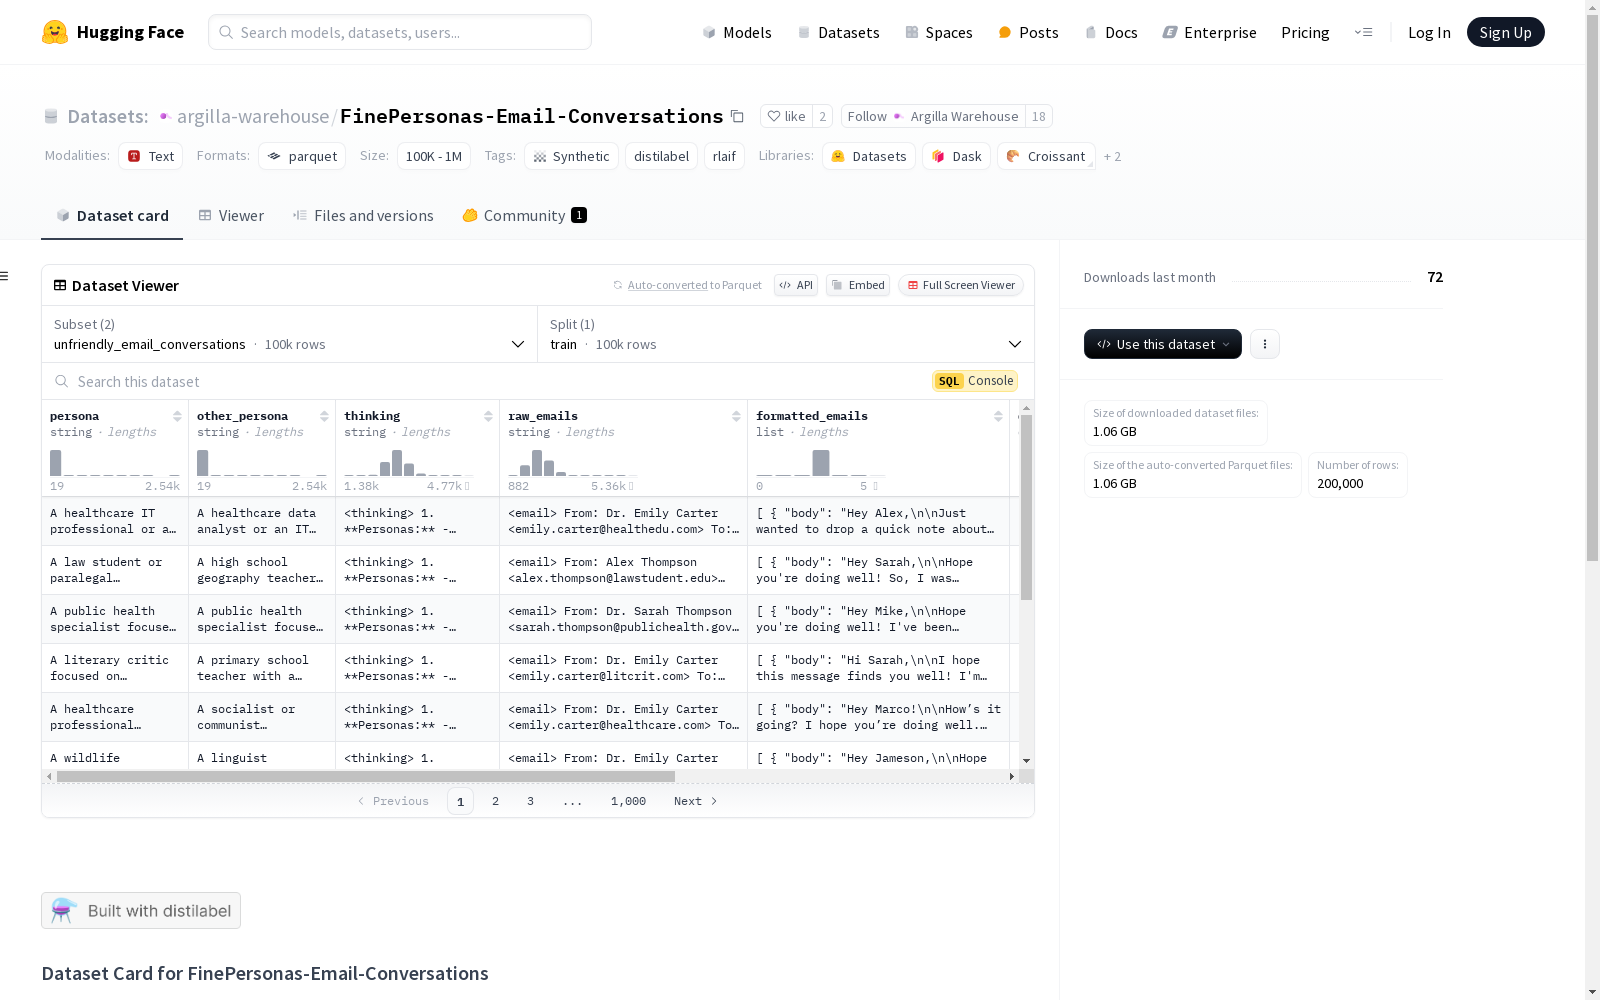The image size is (1600, 1000).
Task: Open Docs in top navigation
Action: point(1111,32)
